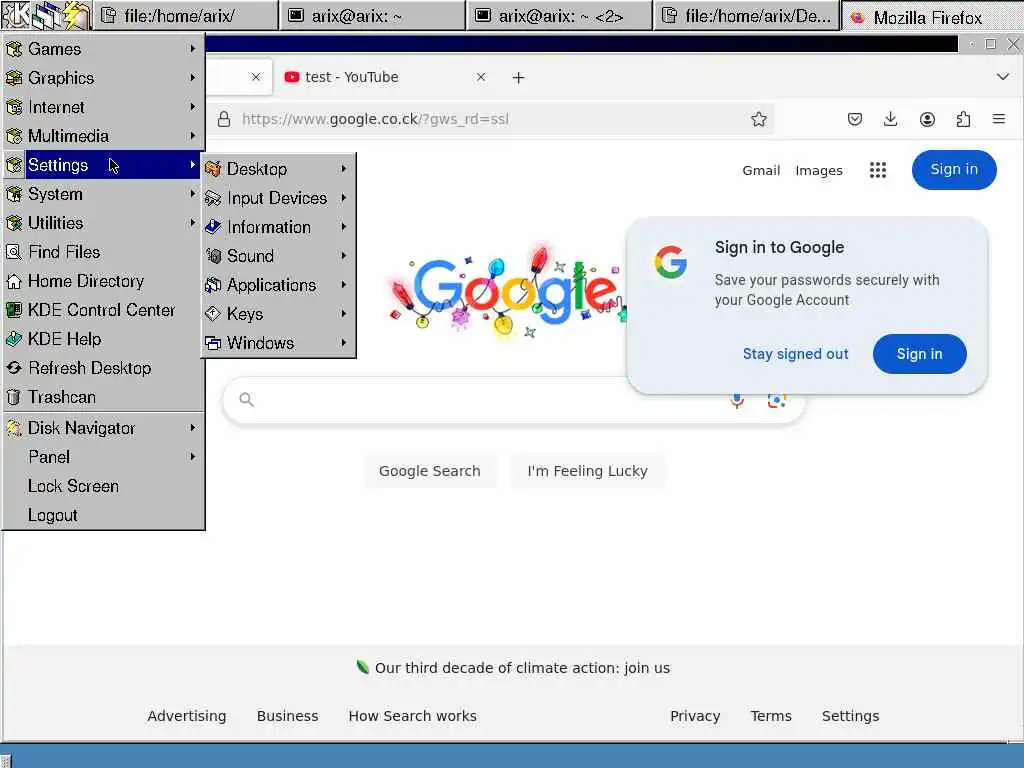Open the Pocket save icon
Screen dimensions: 1024x768
[x=855, y=119]
